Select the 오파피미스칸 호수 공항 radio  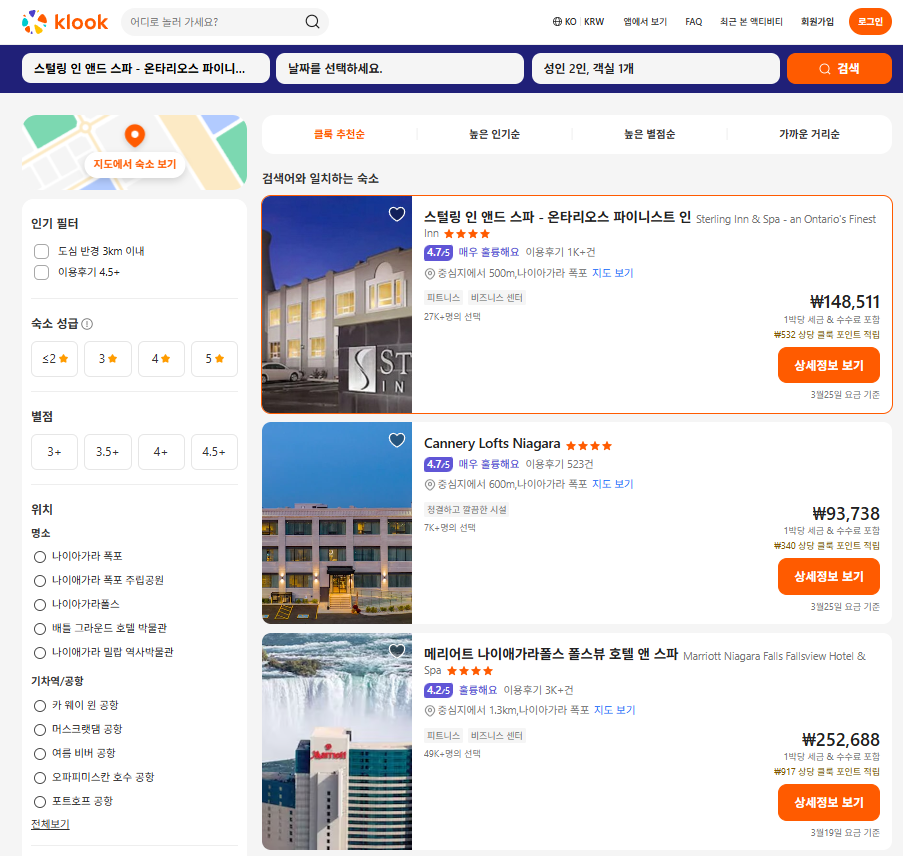pos(40,778)
